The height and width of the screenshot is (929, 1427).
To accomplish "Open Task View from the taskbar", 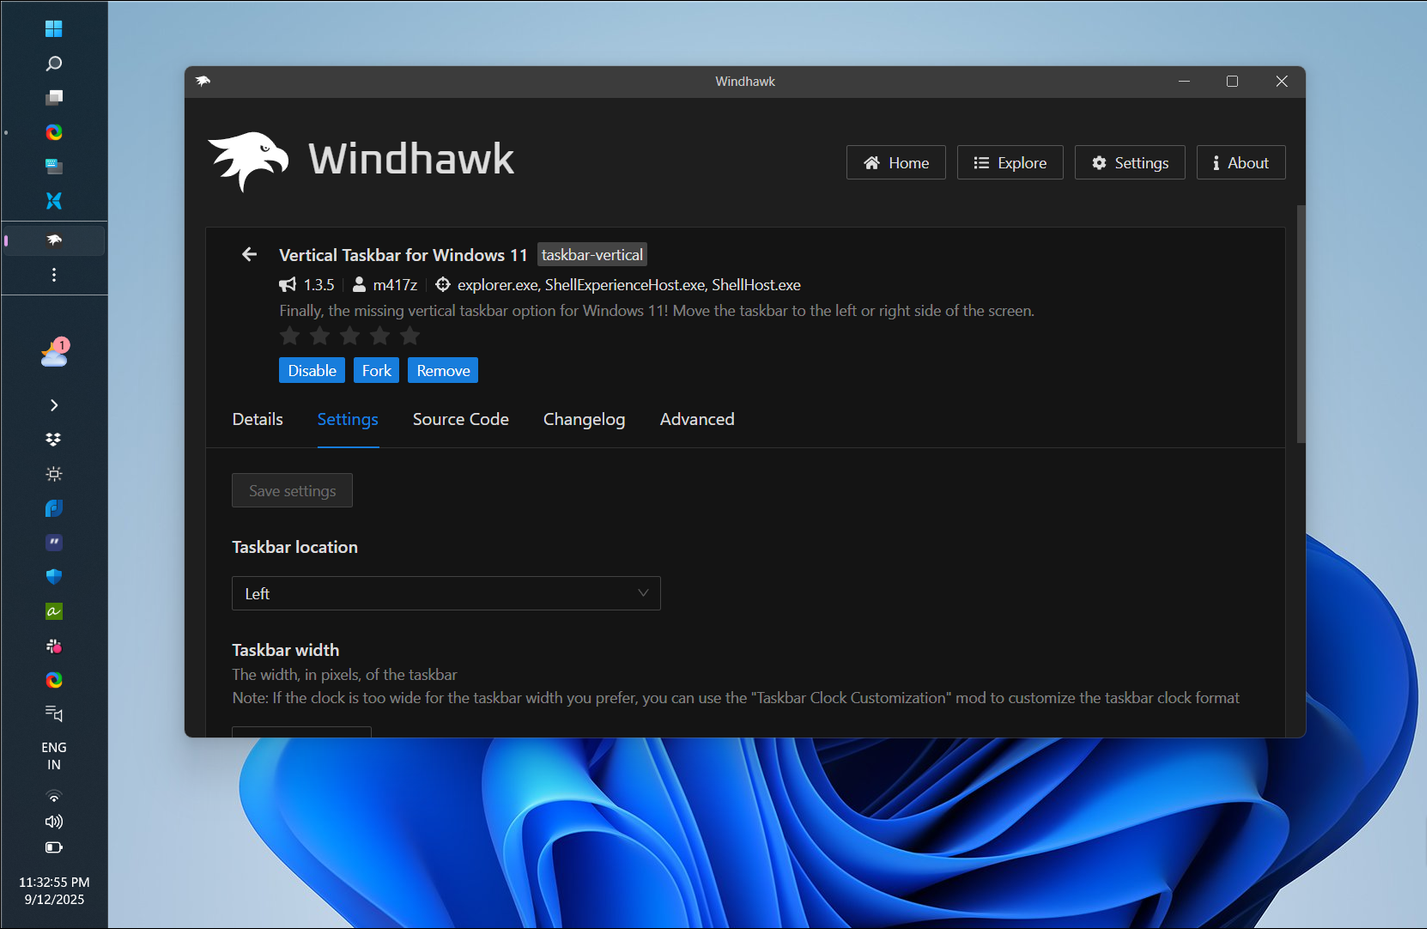I will click(53, 97).
